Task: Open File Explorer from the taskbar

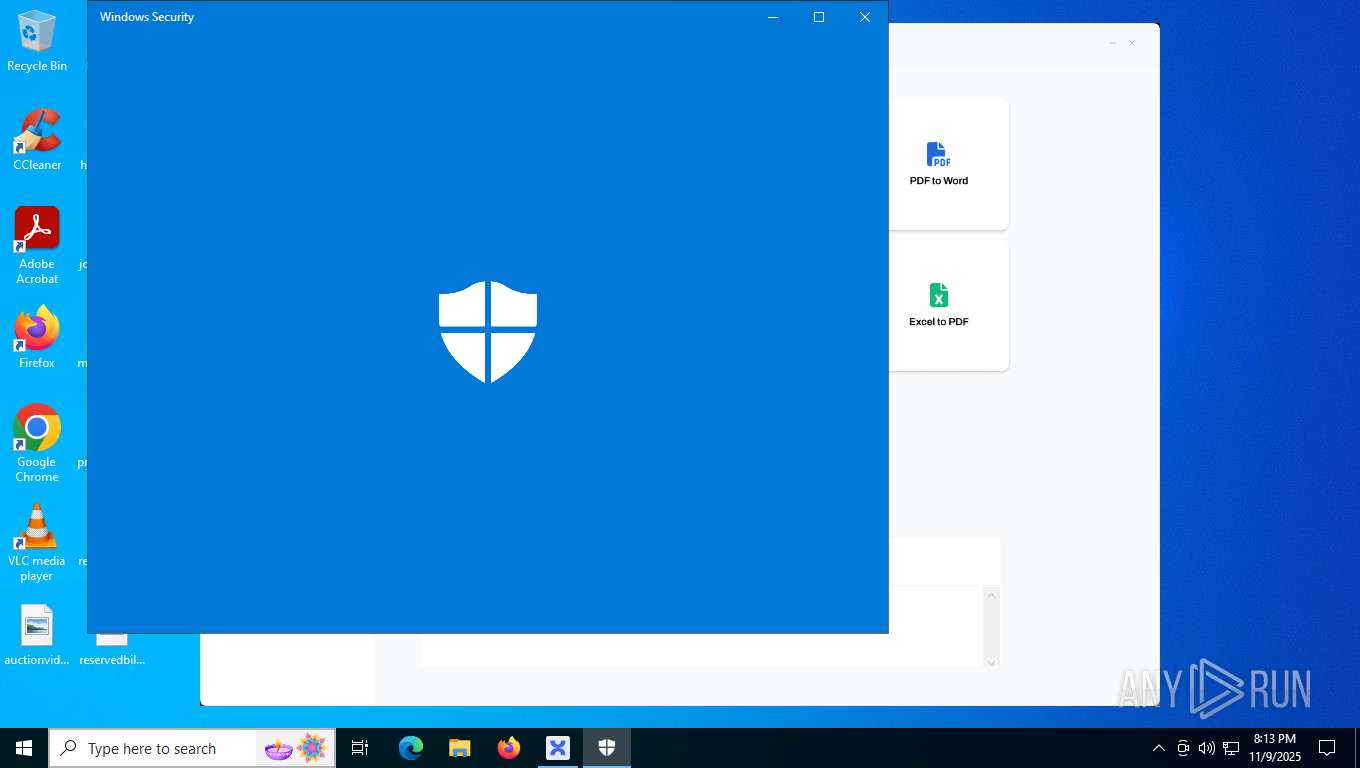Action: point(460,748)
